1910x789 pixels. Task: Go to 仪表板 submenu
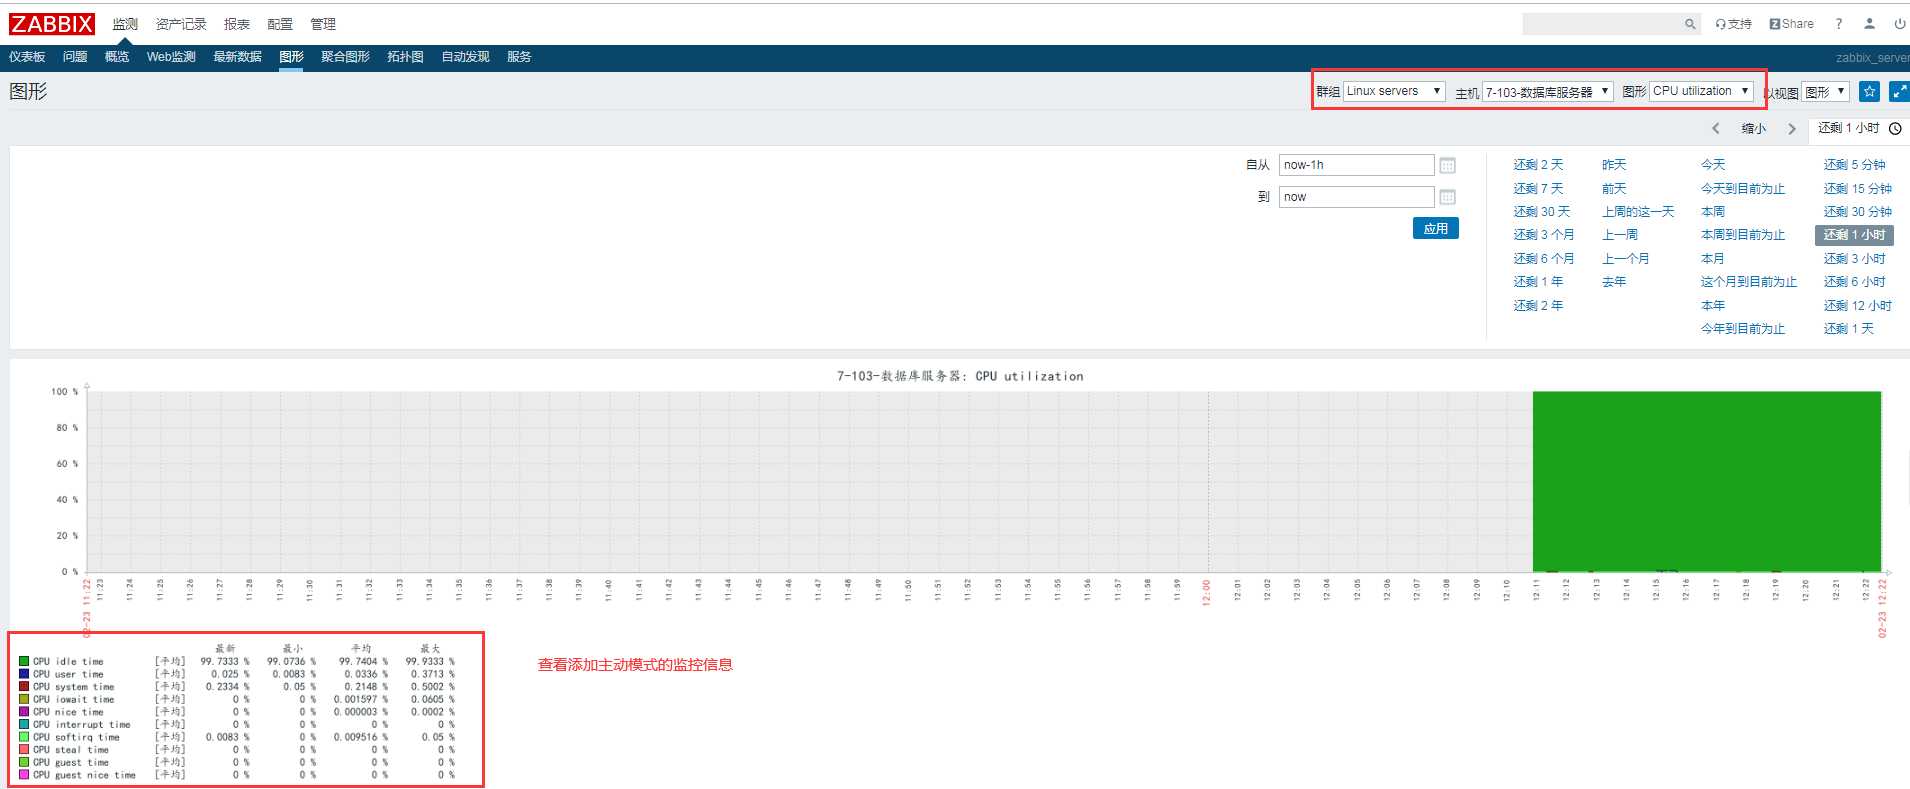27,57
